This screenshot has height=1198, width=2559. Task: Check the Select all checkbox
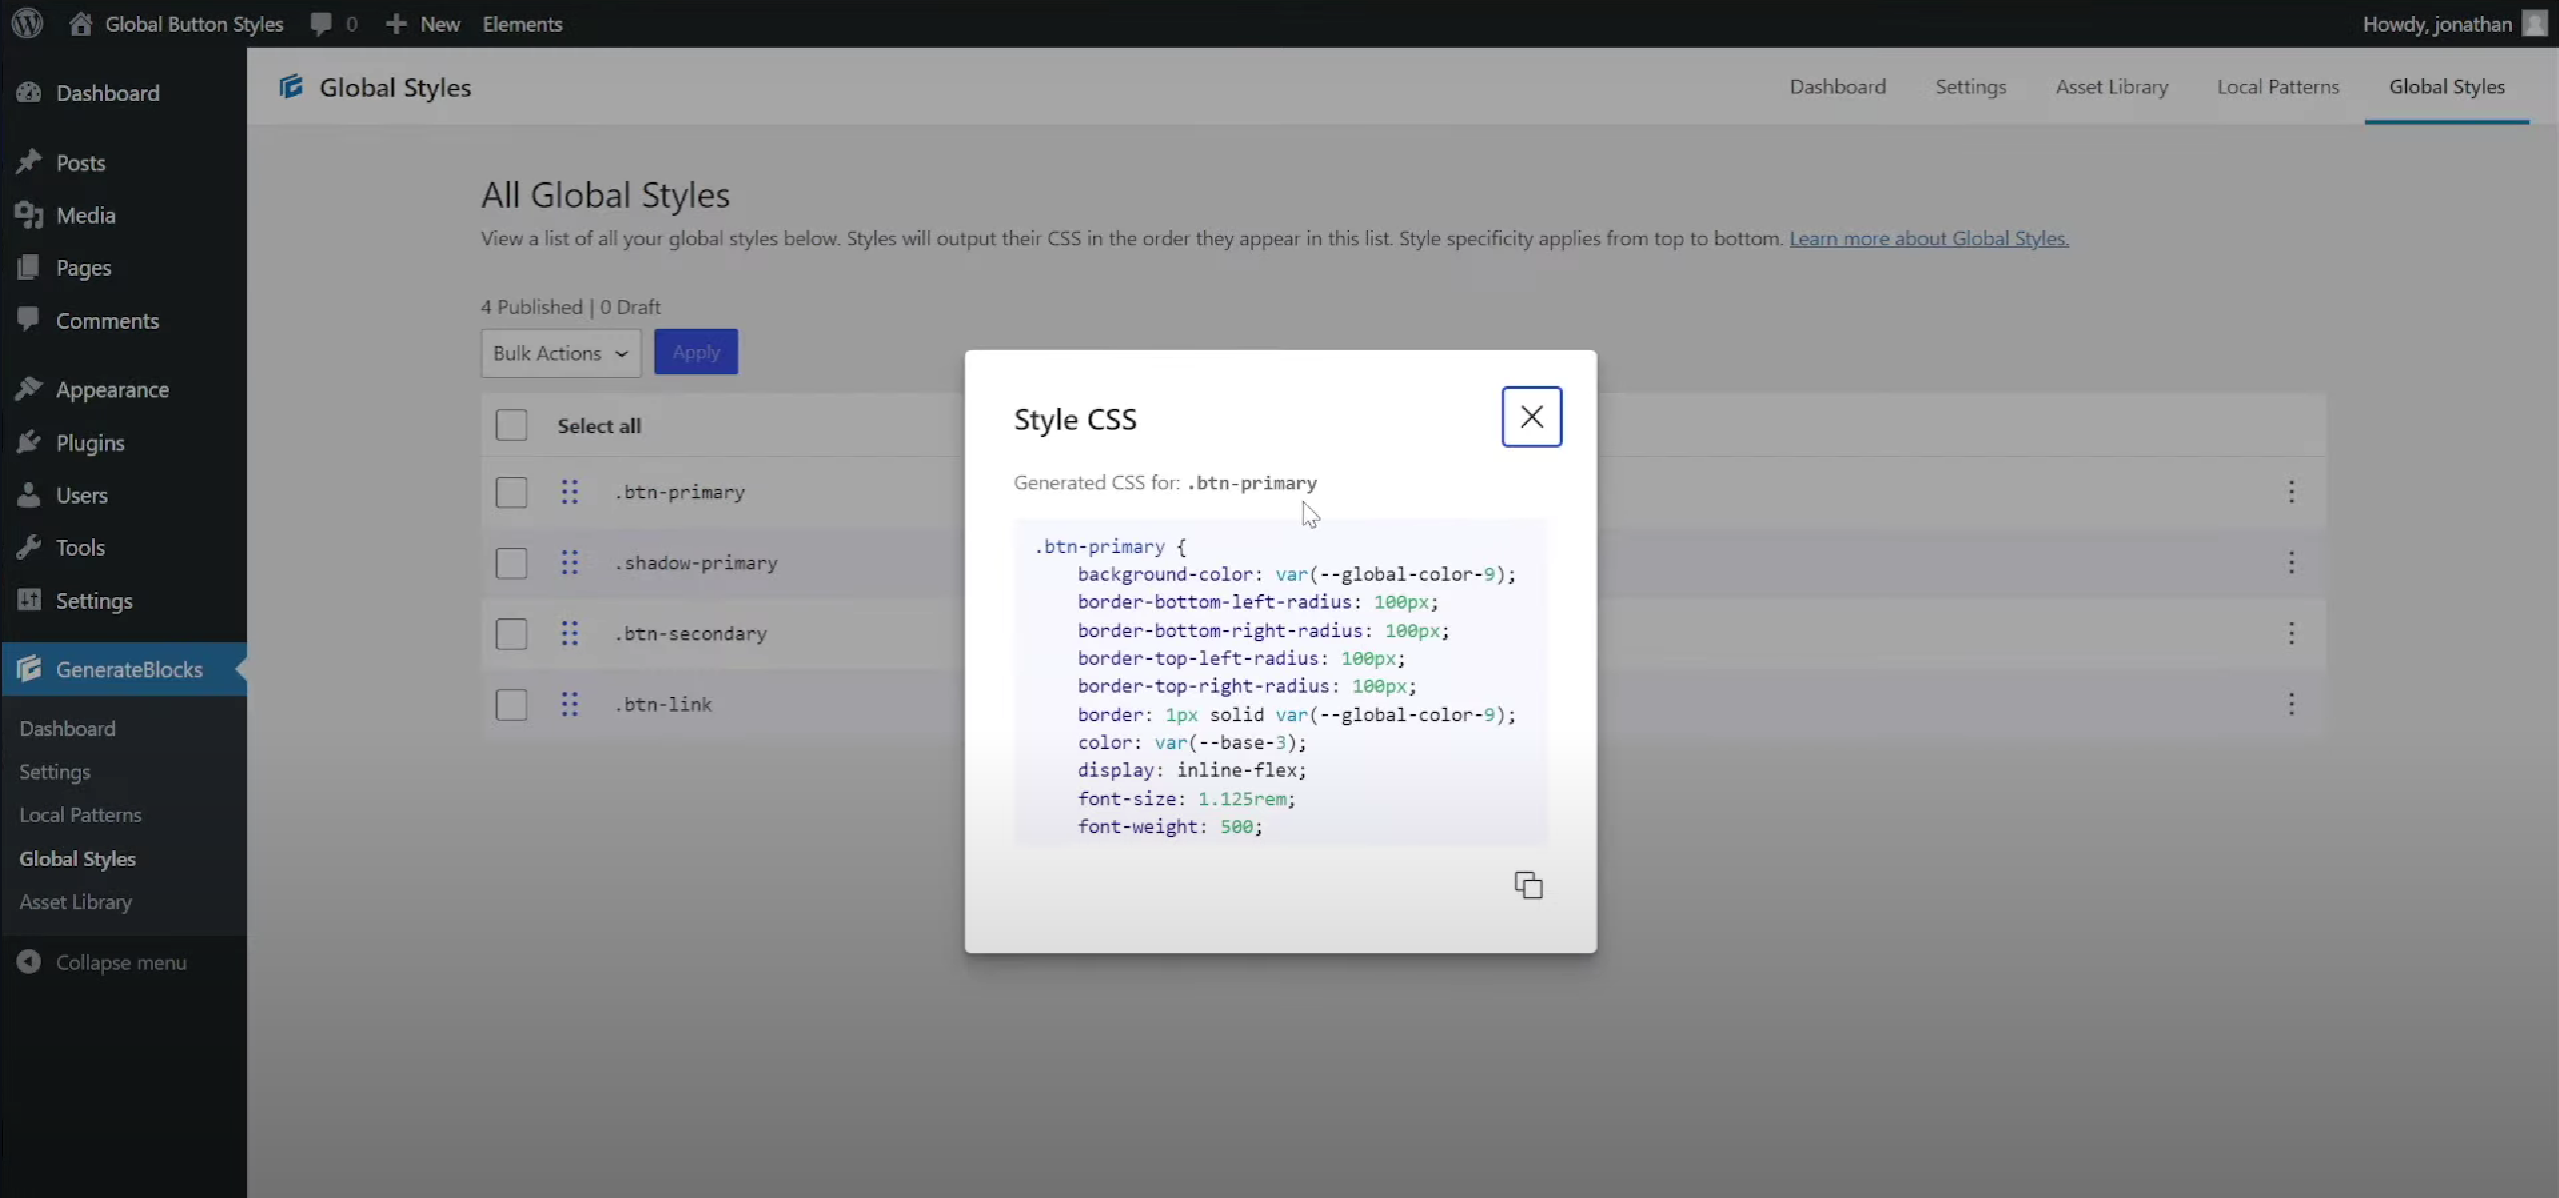511,425
